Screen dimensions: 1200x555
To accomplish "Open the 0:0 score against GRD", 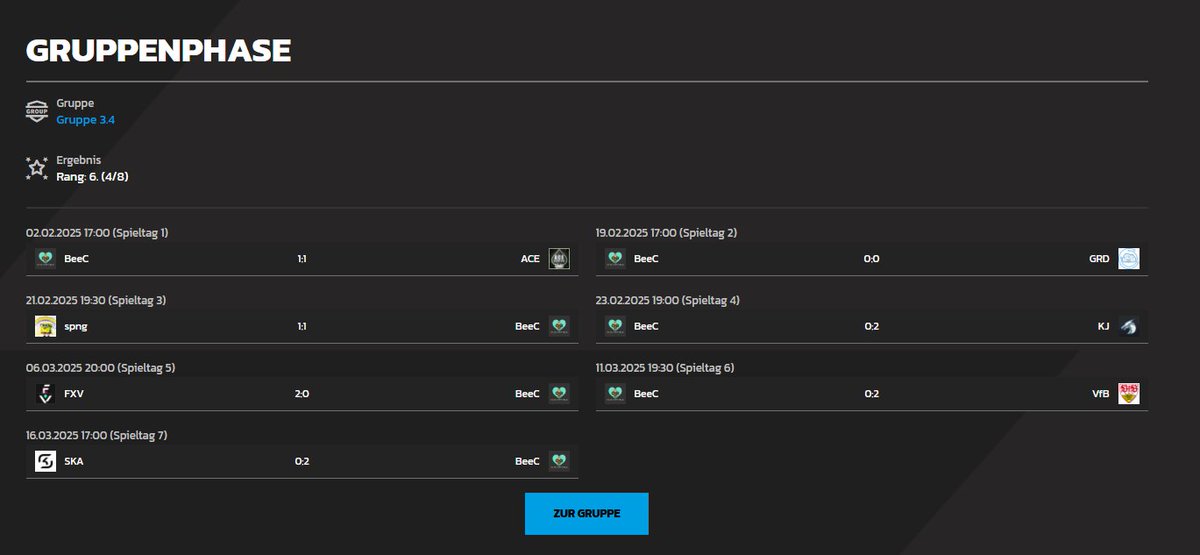I will pyautogui.click(x=872, y=259).
